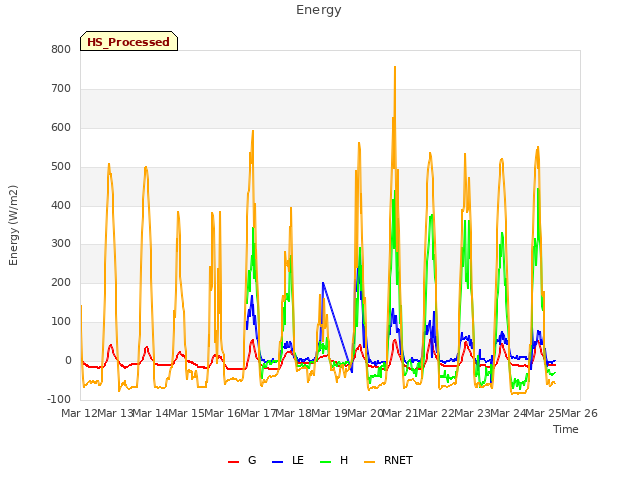Click the 700 y-axis tick label

pyautogui.click(x=61, y=89)
